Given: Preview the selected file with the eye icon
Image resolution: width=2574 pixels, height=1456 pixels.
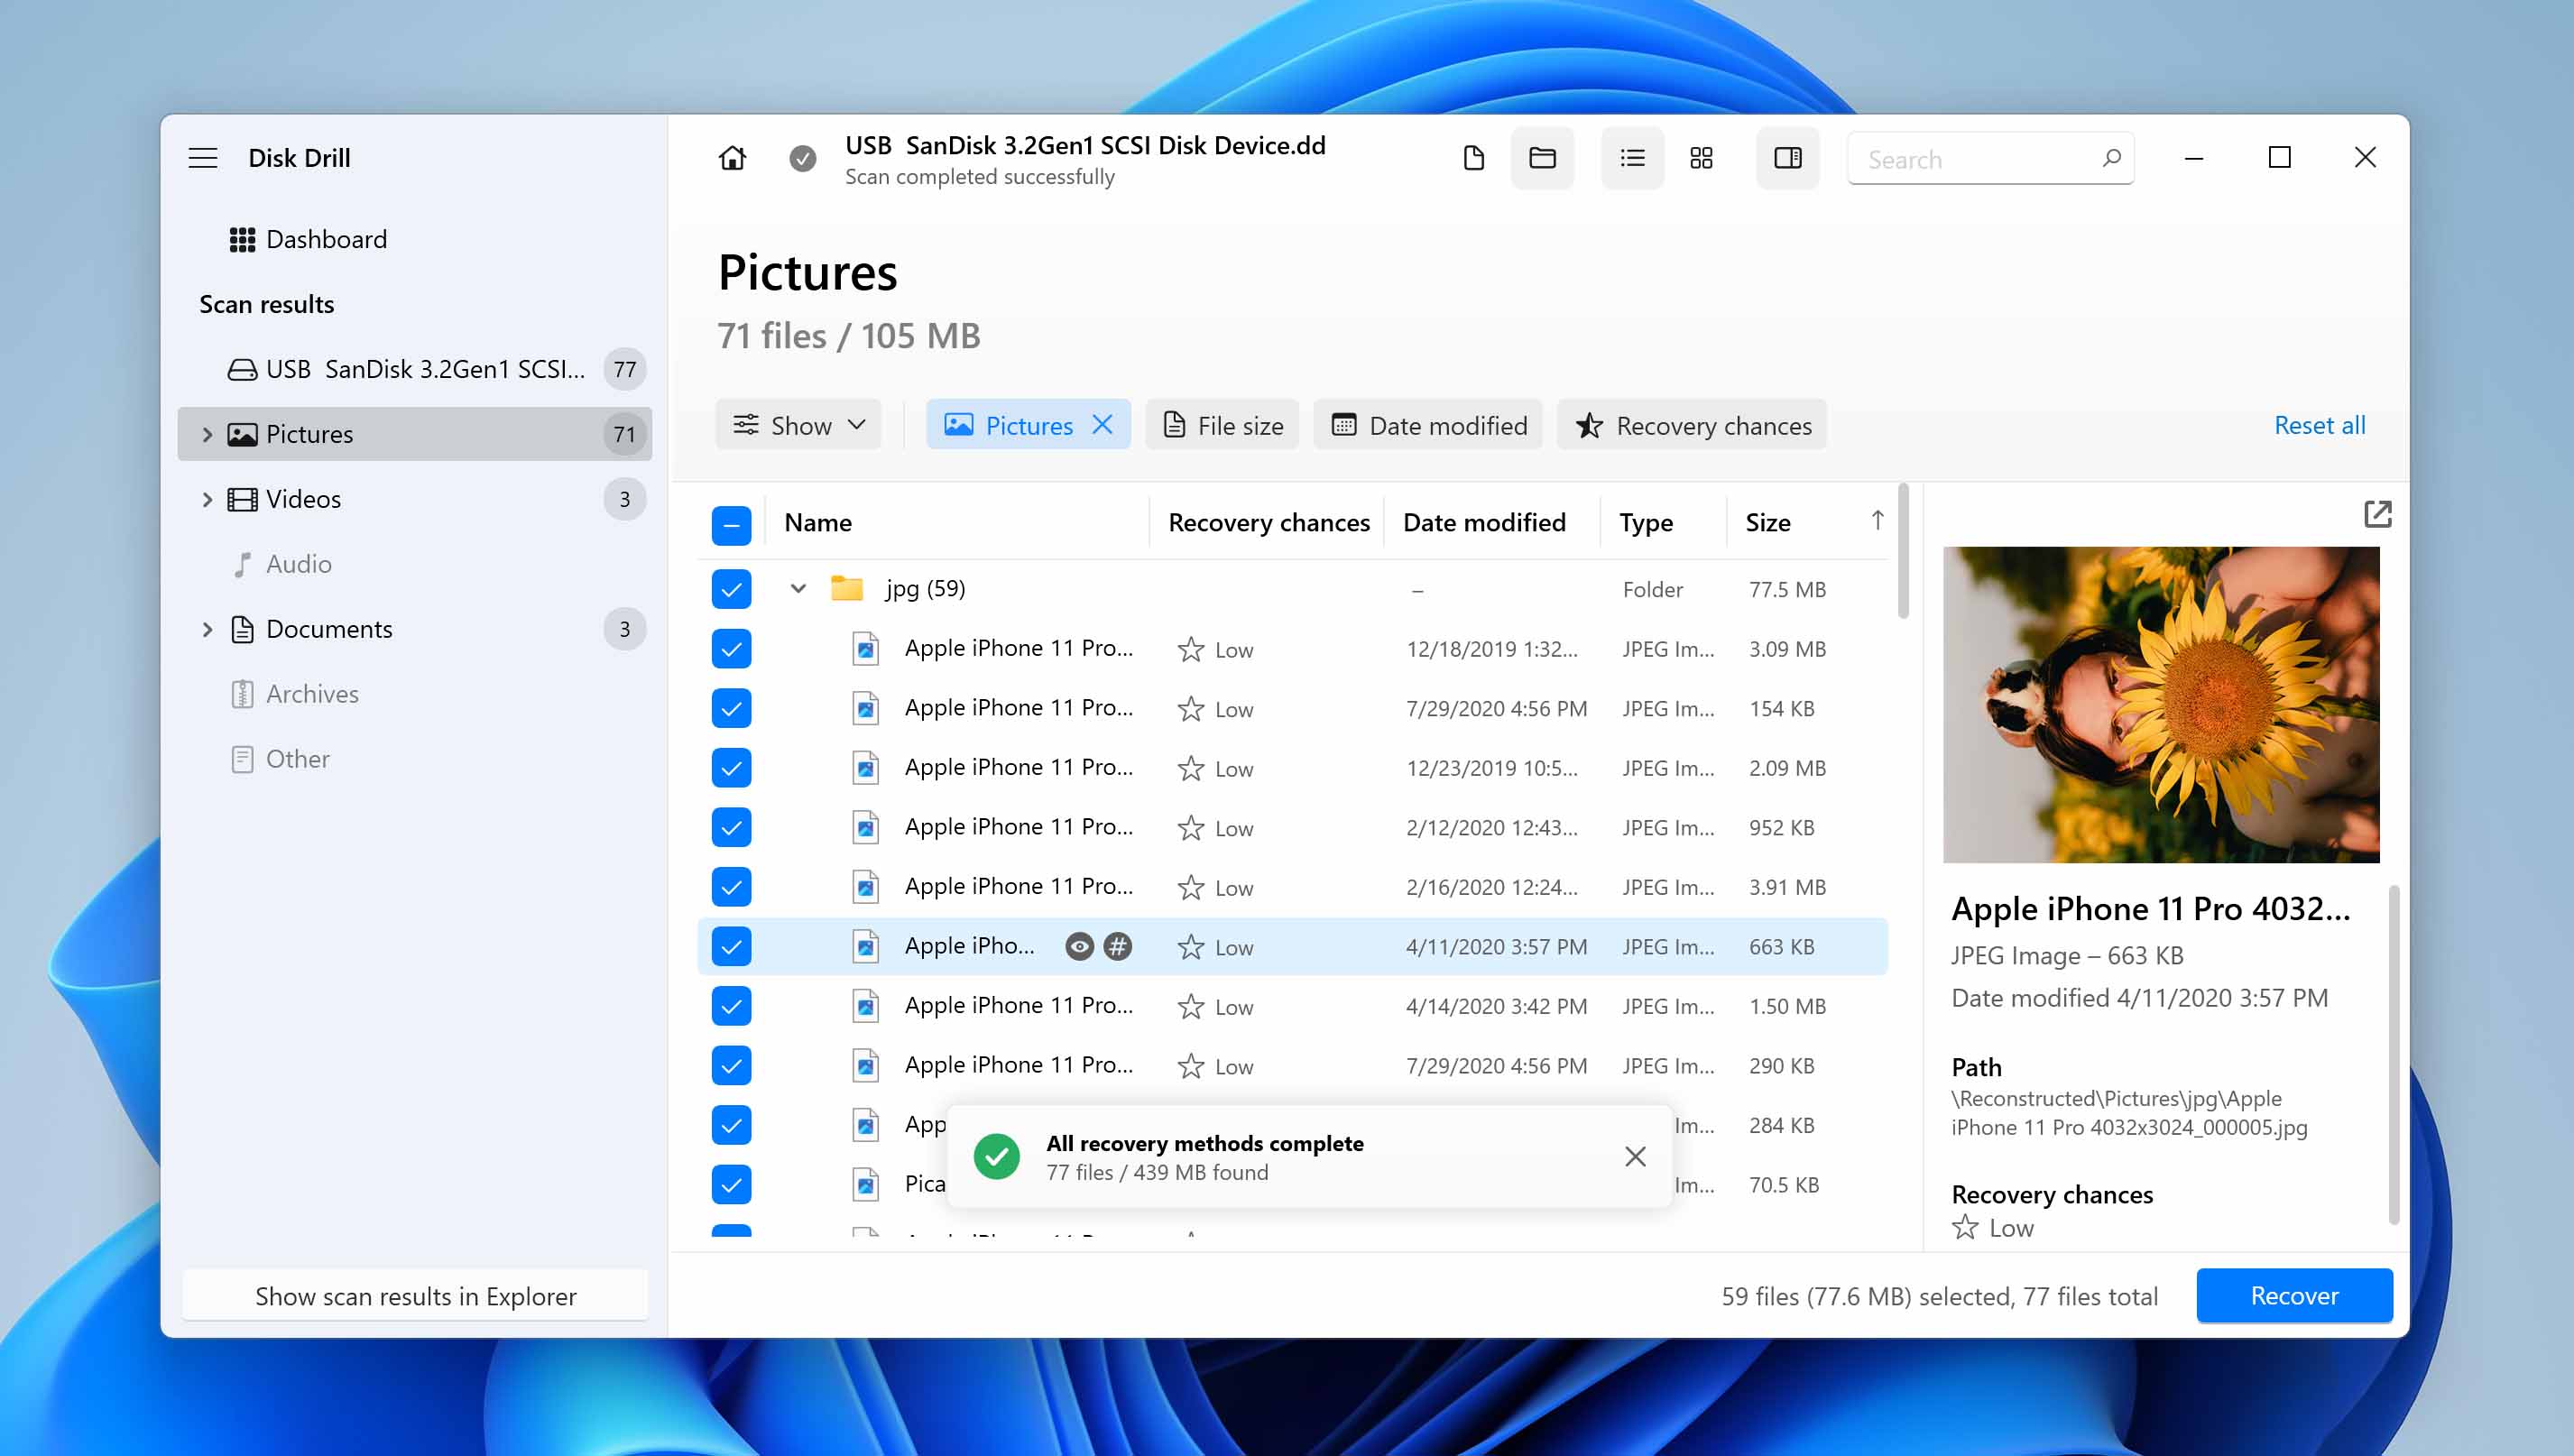Looking at the screenshot, I should (1078, 946).
